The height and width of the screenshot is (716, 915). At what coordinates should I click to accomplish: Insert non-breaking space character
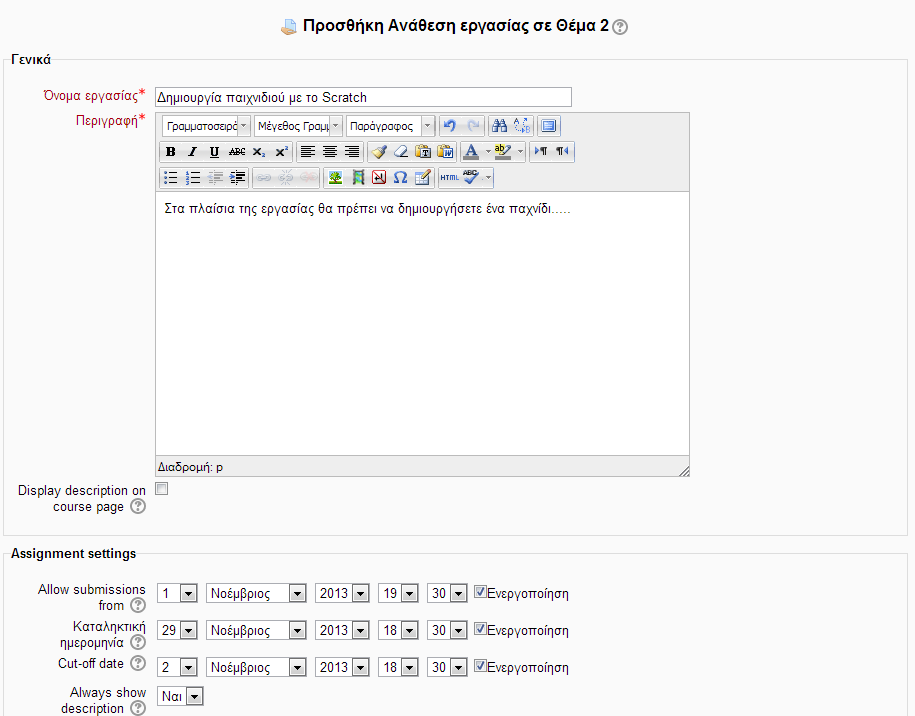tap(379, 177)
